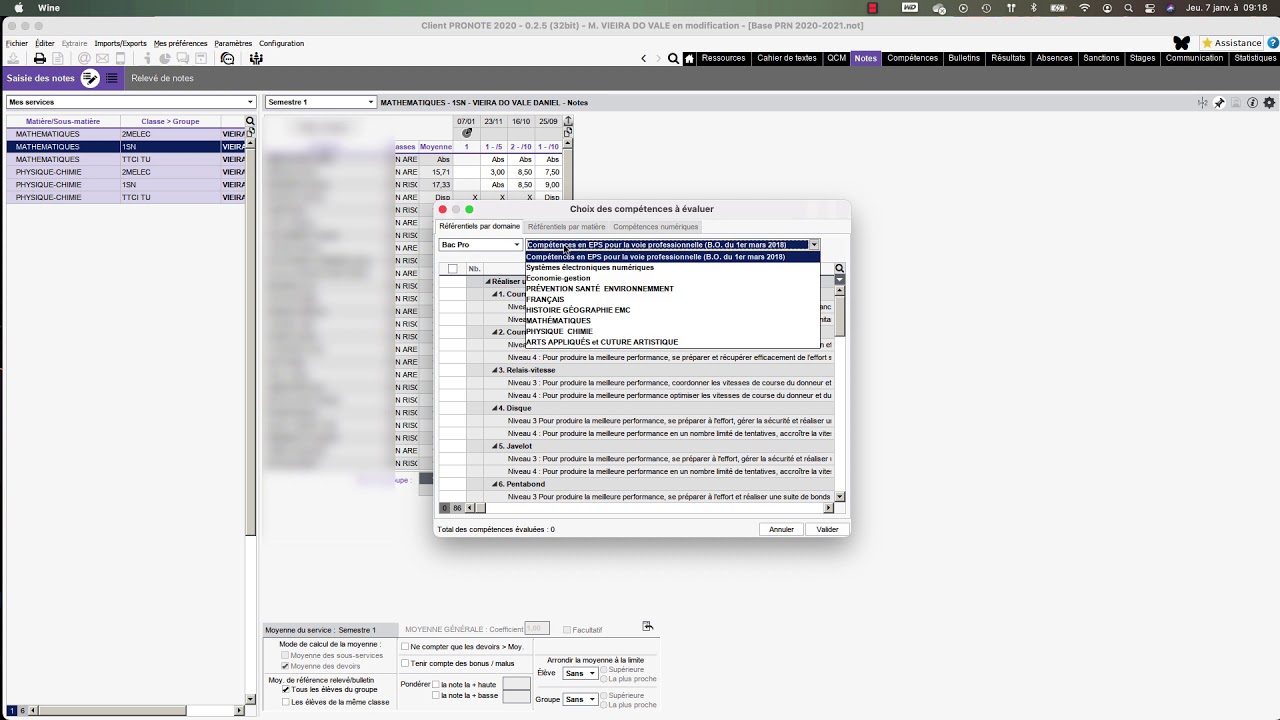Choose Systèmes électroniques numériques in the list
Screen dimensions: 1280x720
pos(590,267)
